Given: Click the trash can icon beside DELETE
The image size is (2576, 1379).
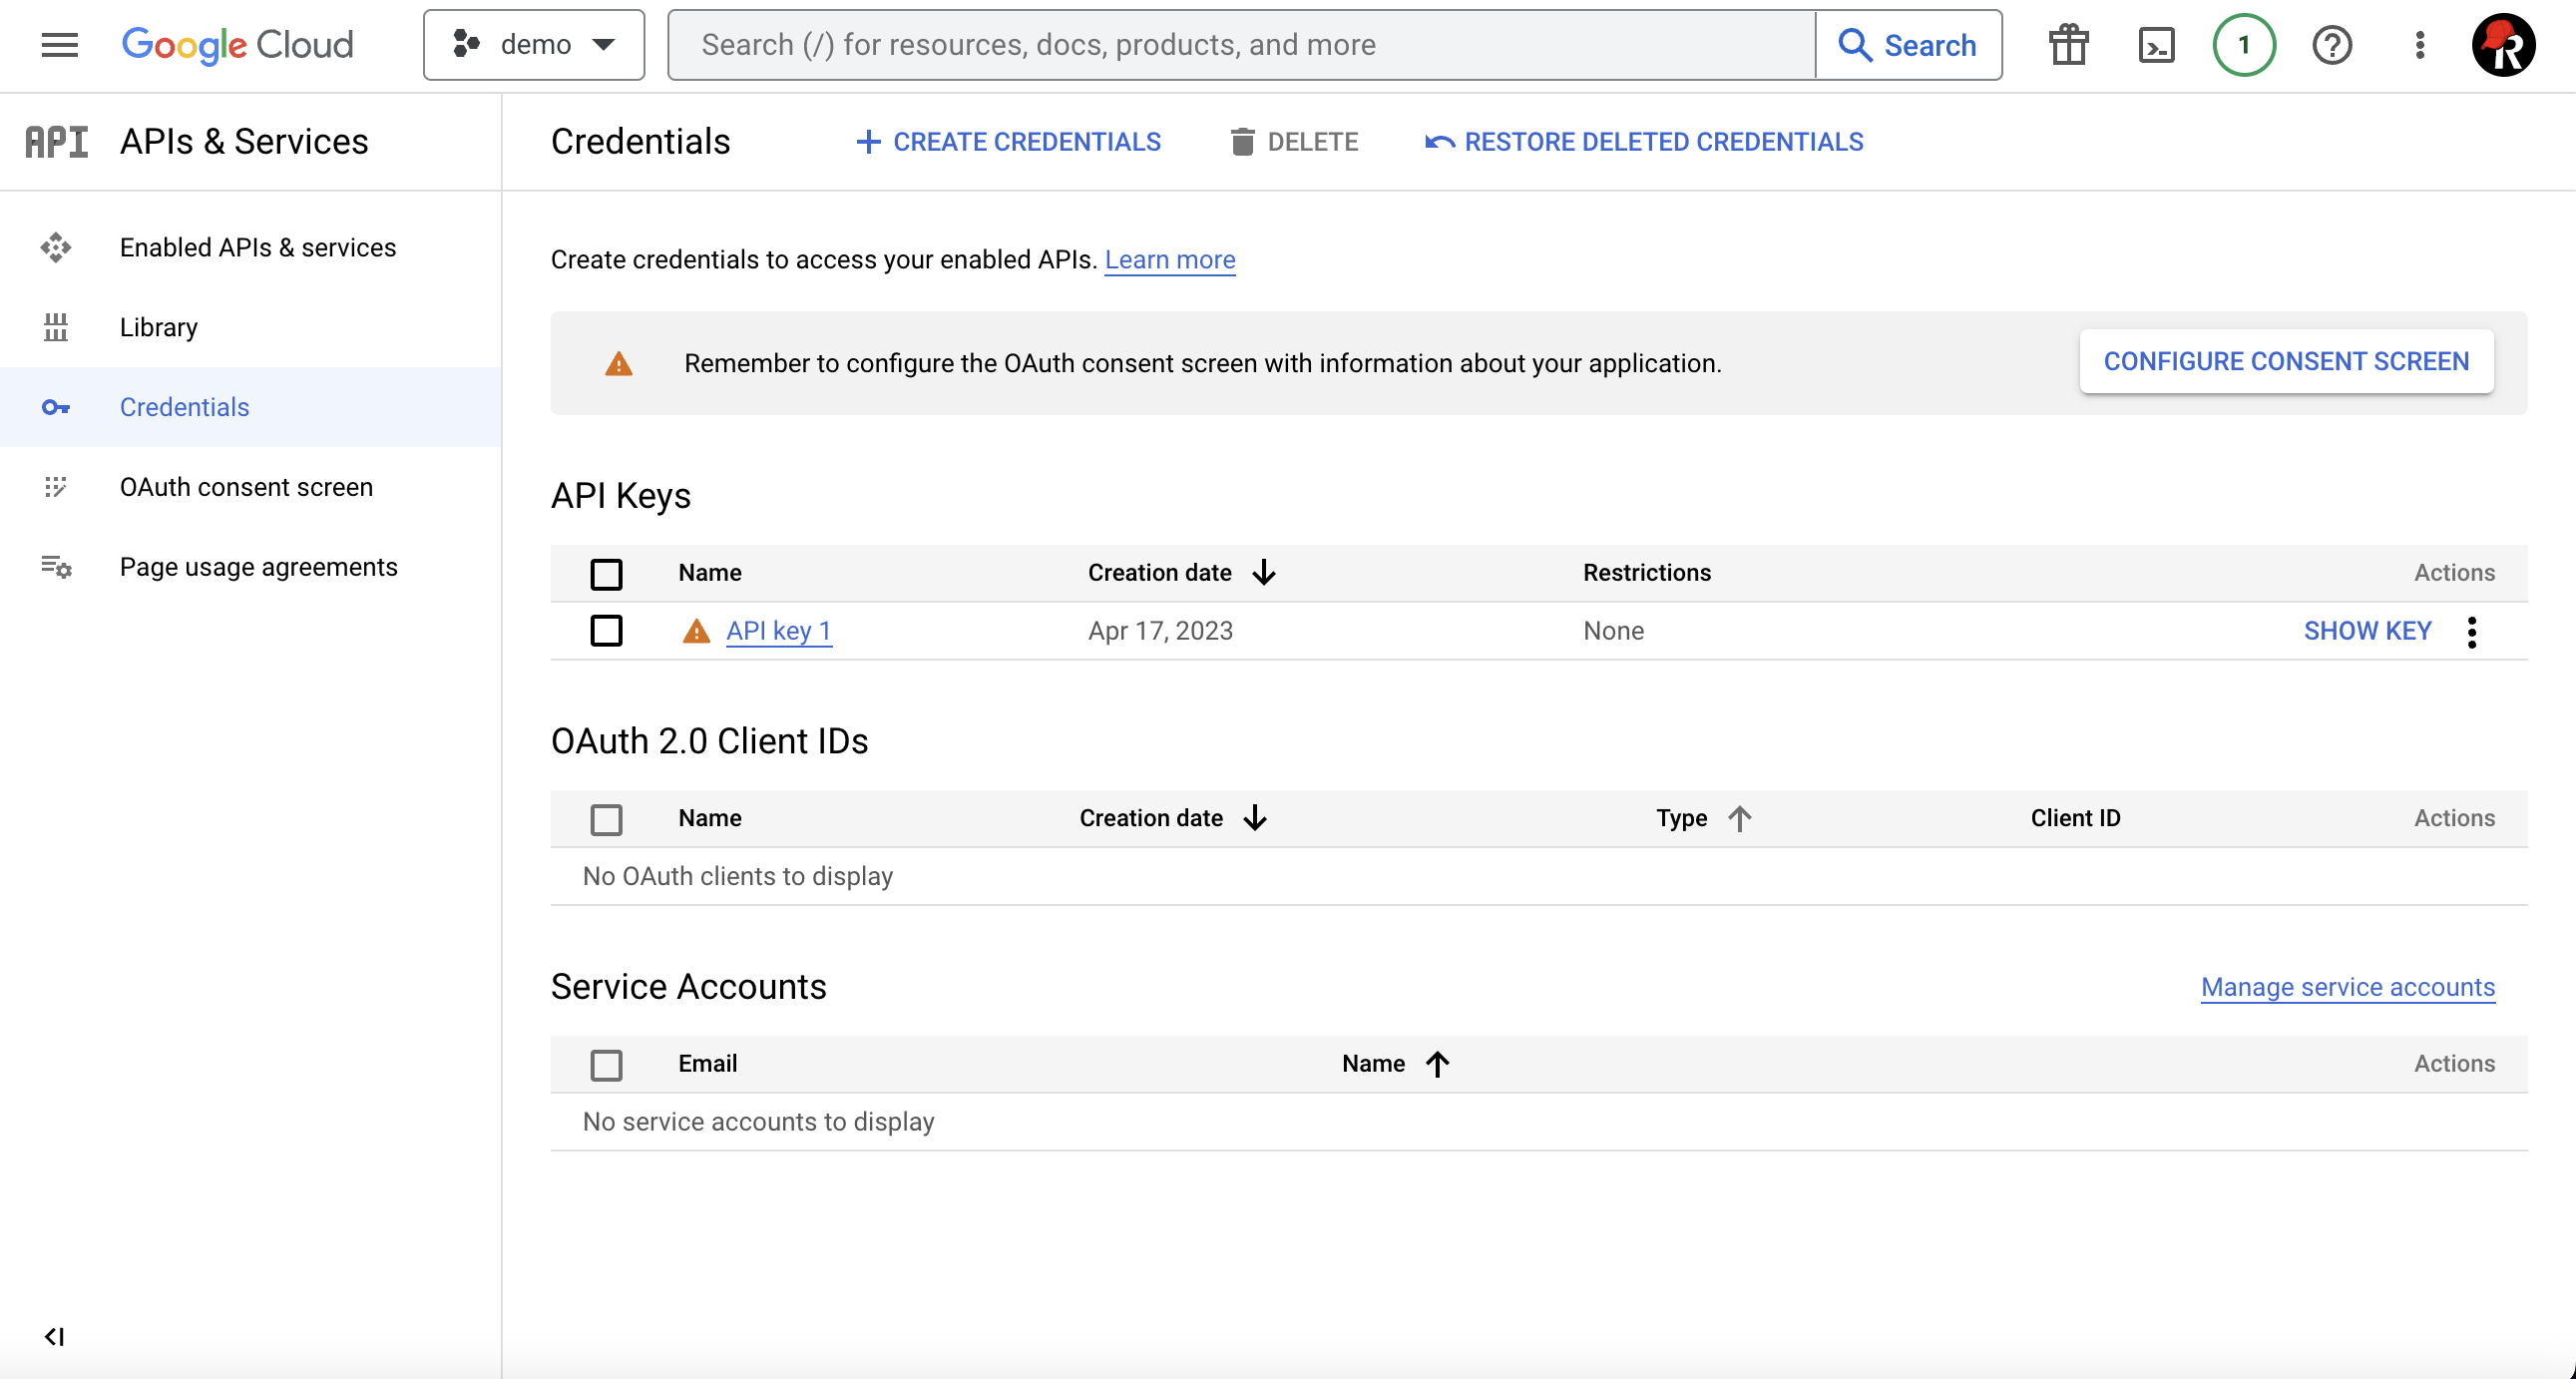Looking at the screenshot, I should (1242, 142).
